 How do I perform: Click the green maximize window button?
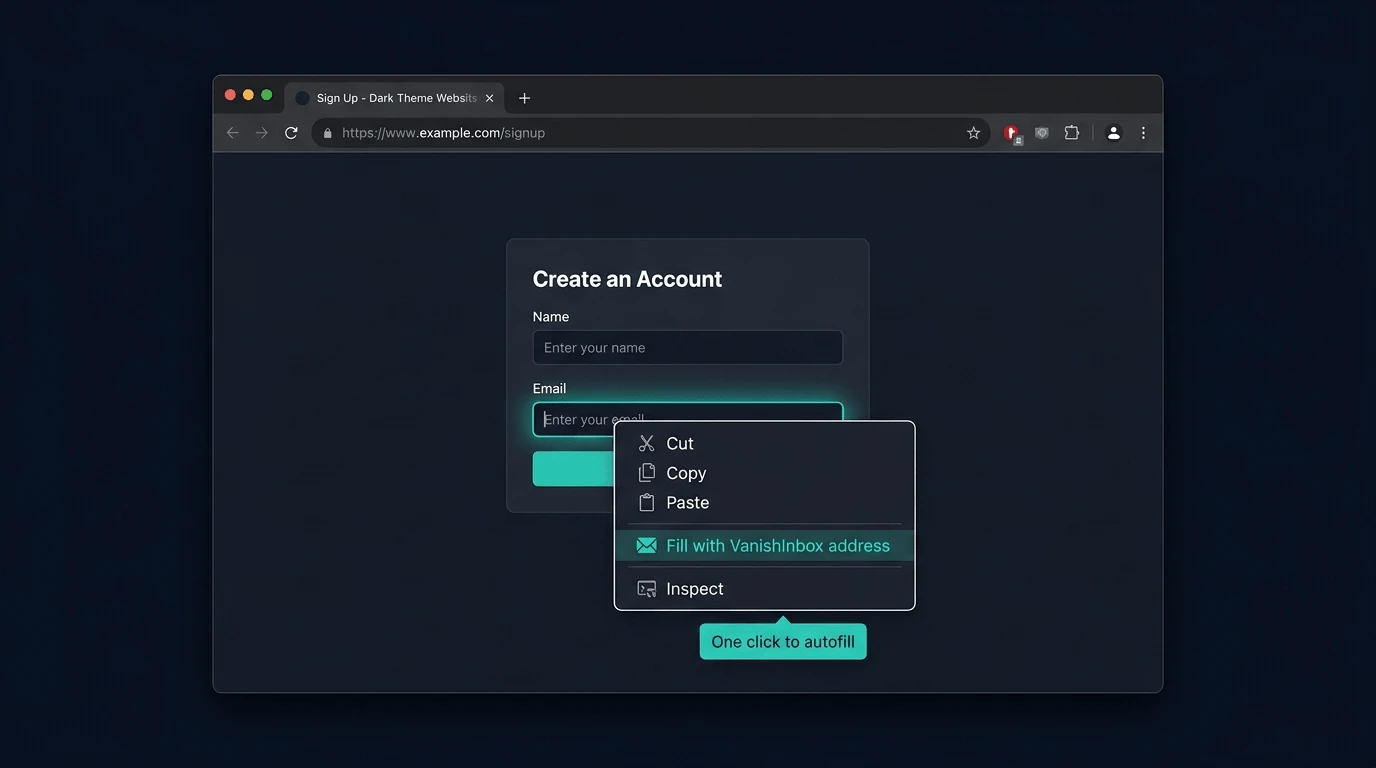click(x=266, y=95)
